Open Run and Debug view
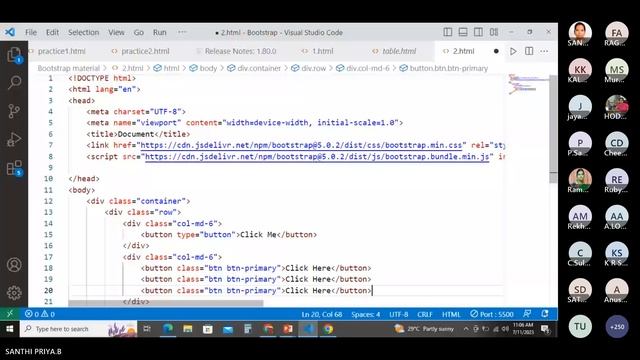This screenshot has width=640, height=360. (14, 139)
